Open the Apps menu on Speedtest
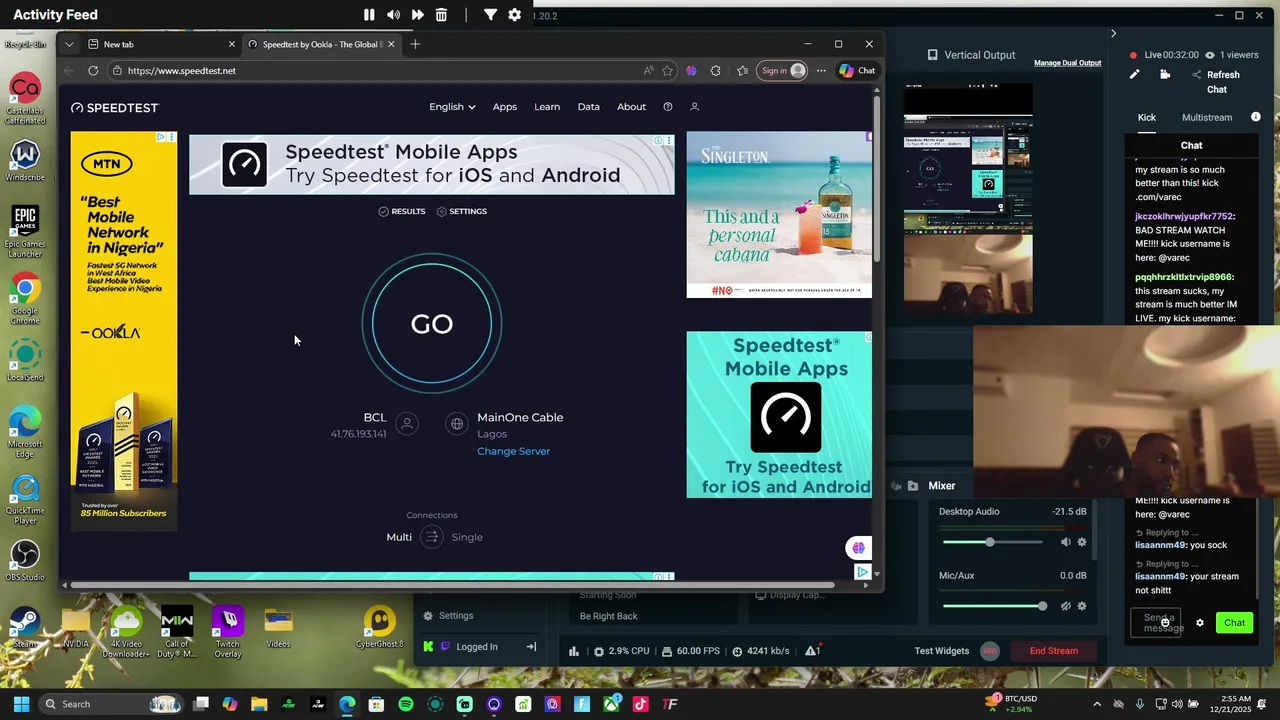Screen dimensions: 1280x720 (x=505, y=107)
